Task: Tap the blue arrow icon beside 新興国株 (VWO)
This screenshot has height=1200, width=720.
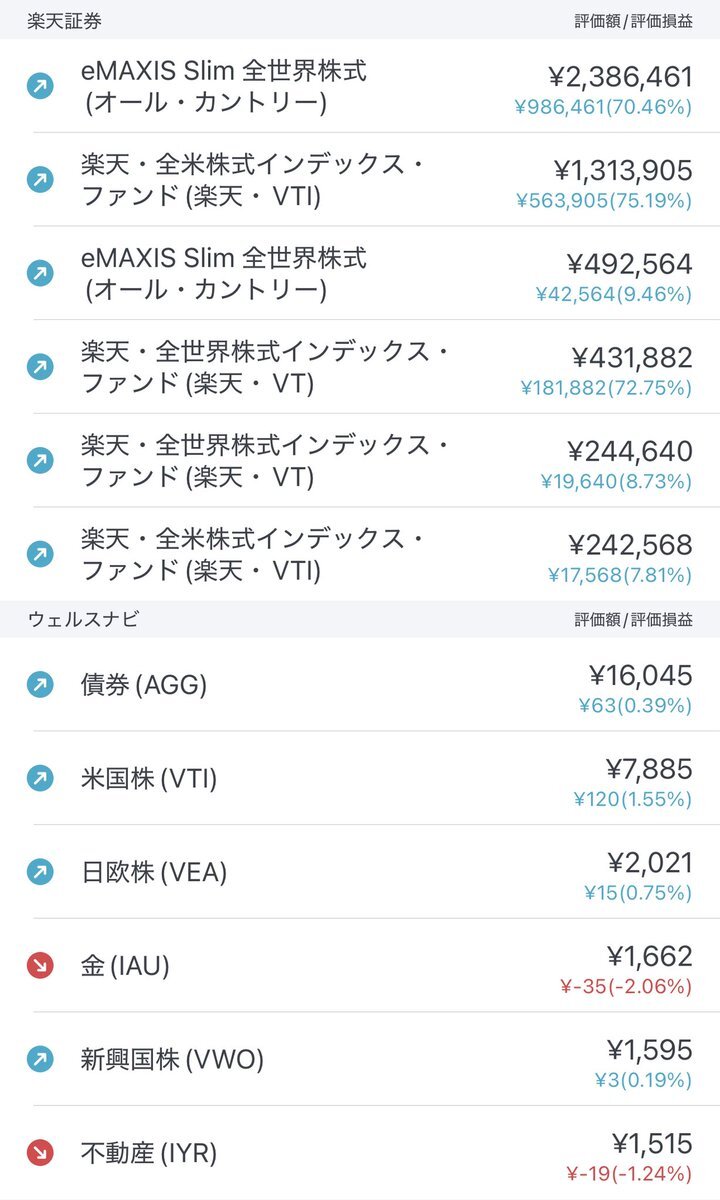Action: [40, 1059]
